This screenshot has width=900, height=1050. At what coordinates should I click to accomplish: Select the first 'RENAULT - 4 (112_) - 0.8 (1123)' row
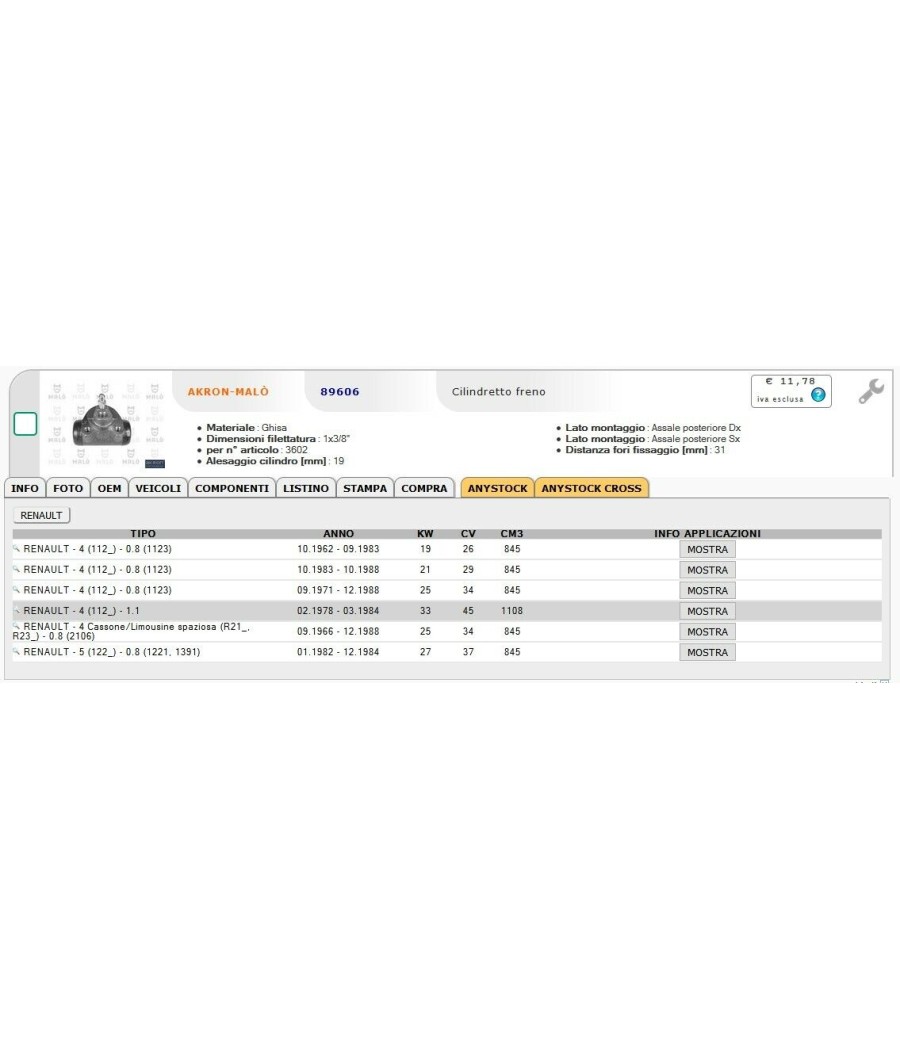[x=447, y=549]
